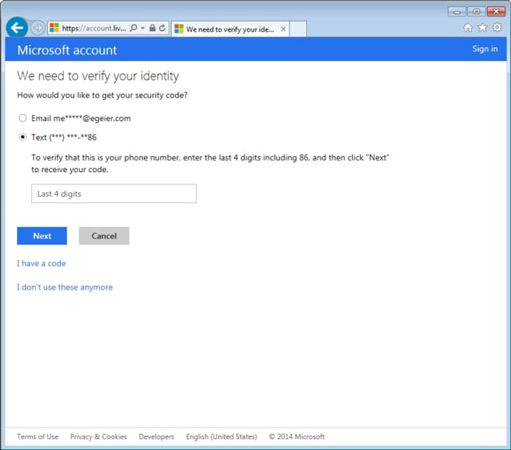The image size is (511, 450).
Task: Minimize the browser window
Action: point(457,12)
